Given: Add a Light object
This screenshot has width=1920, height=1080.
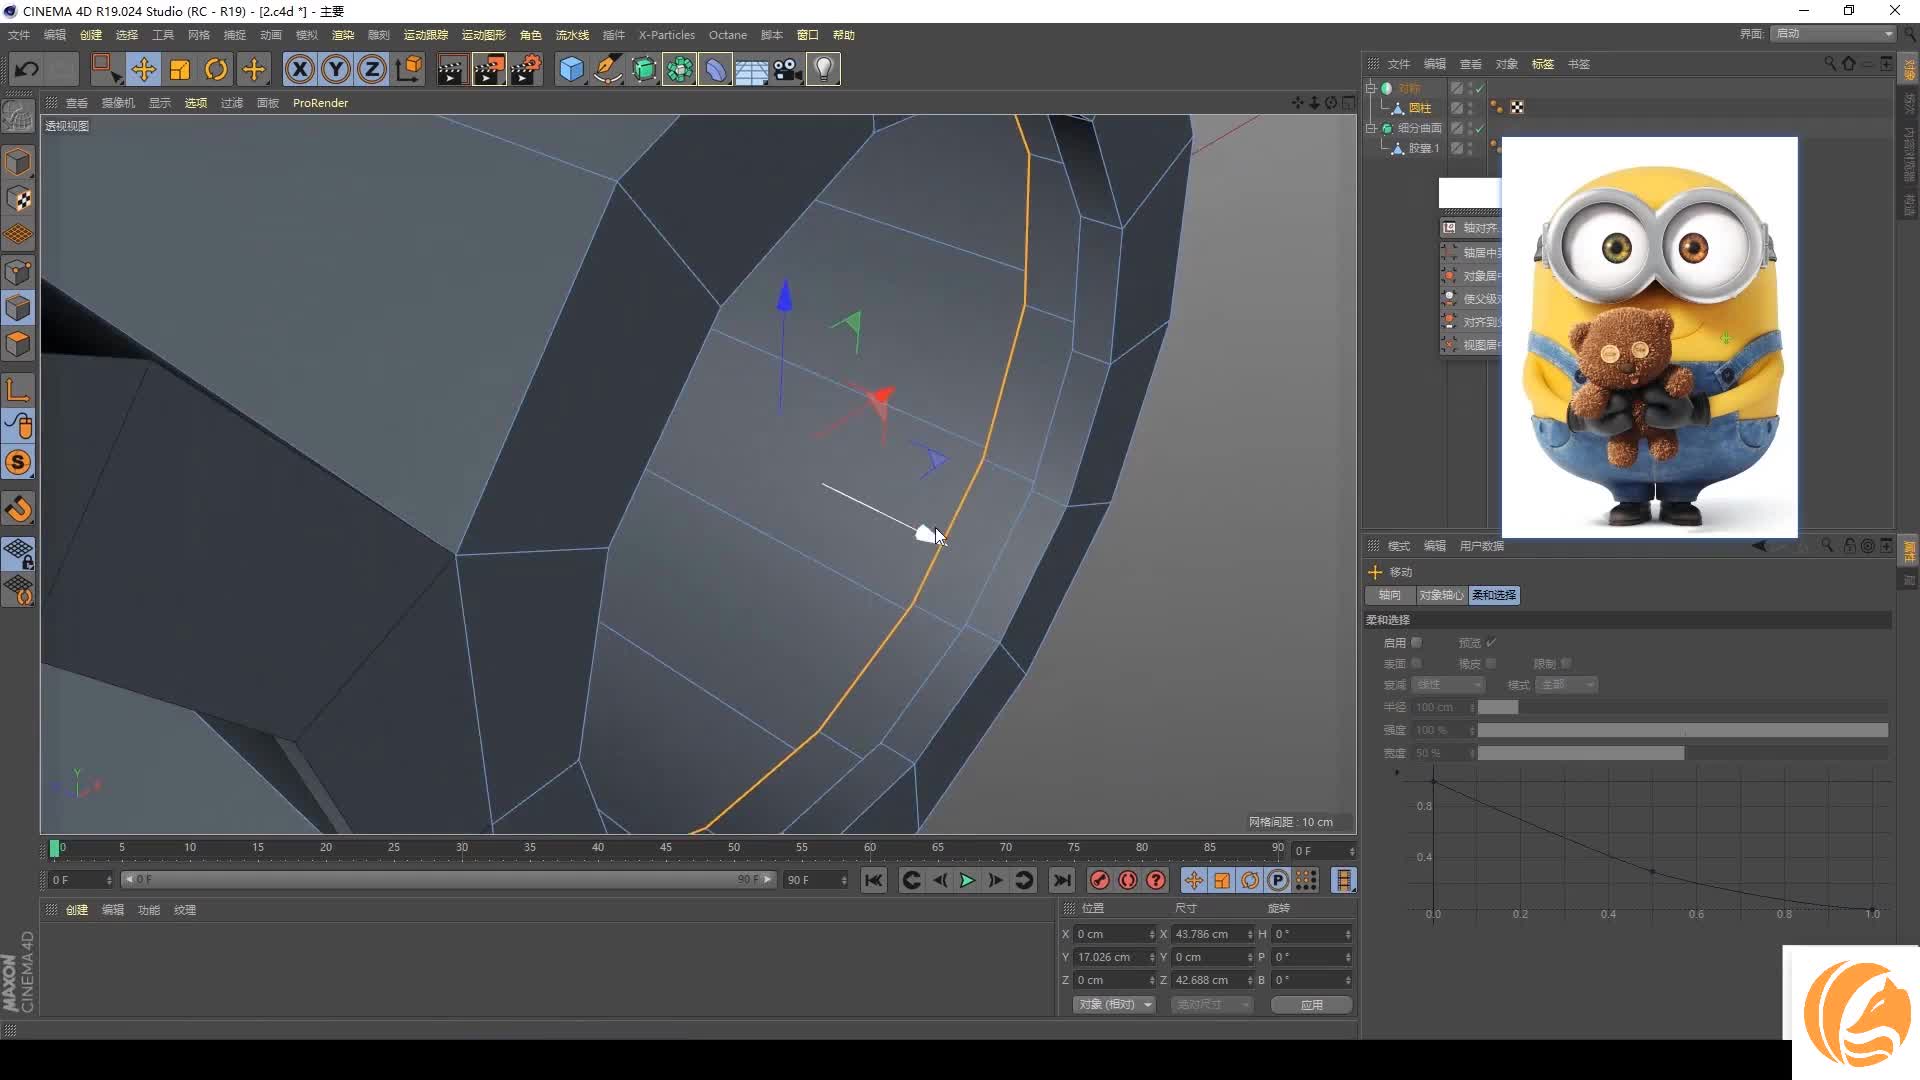Looking at the screenshot, I should (x=823, y=69).
